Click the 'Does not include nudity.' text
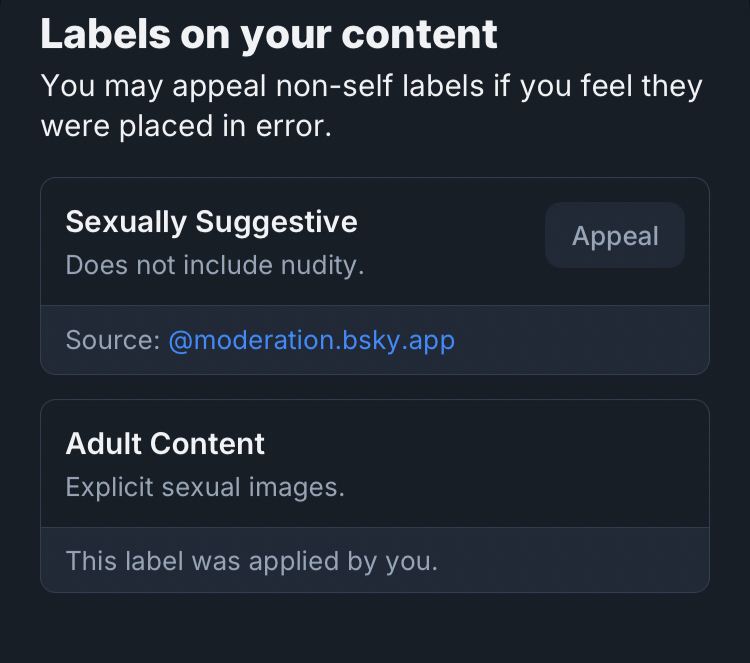This screenshot has width=750, height=663. click(214, 266)
